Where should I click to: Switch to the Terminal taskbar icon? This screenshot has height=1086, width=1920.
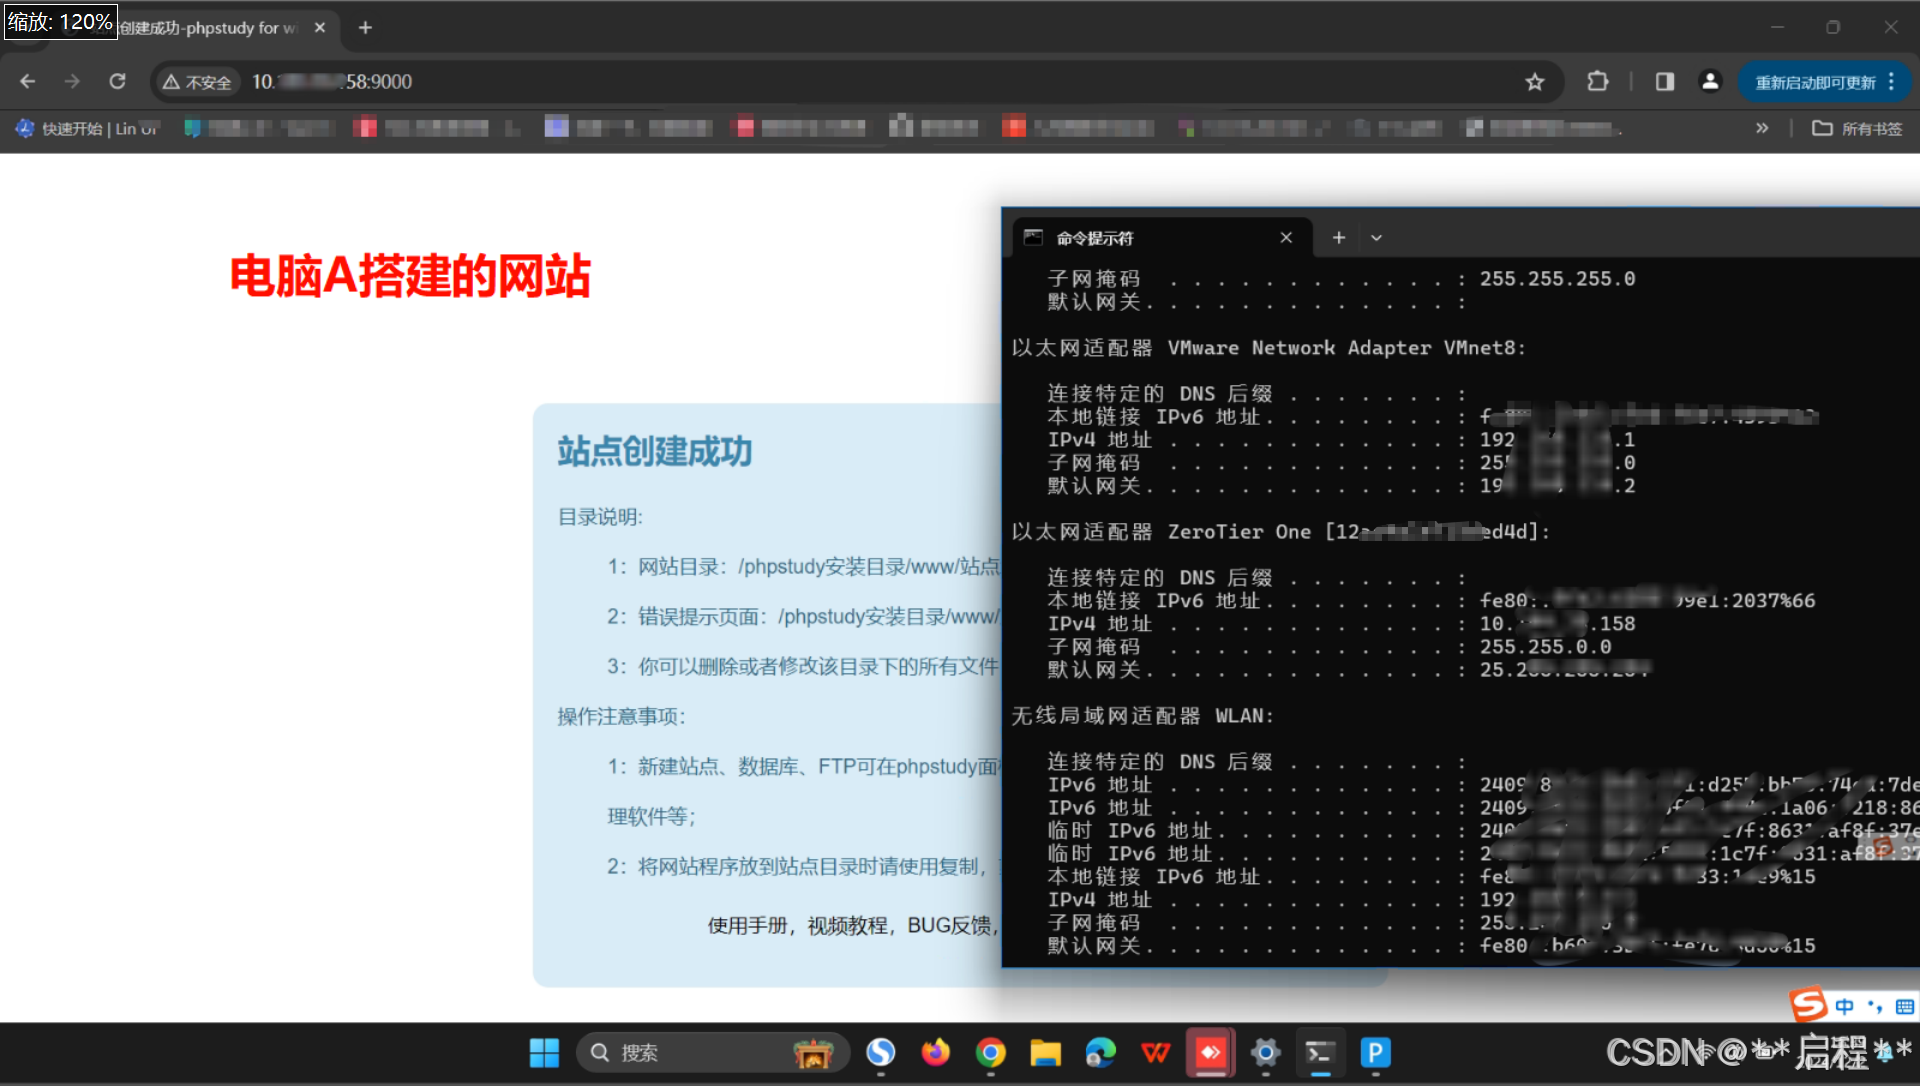tap(1320, 1053)
